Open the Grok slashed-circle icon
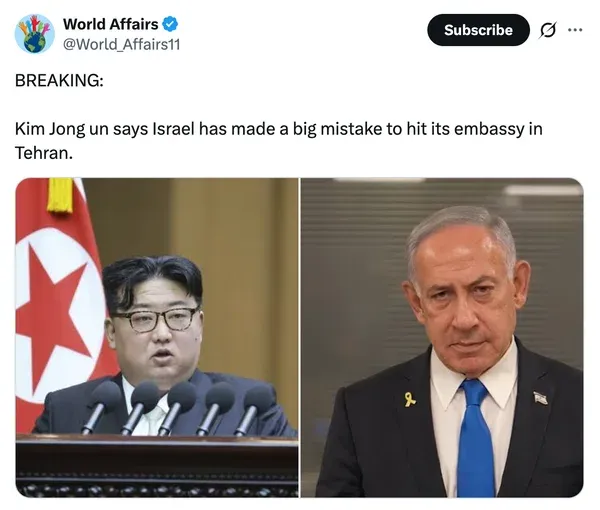Screen dimensions: 600x510 coord(547,30)
